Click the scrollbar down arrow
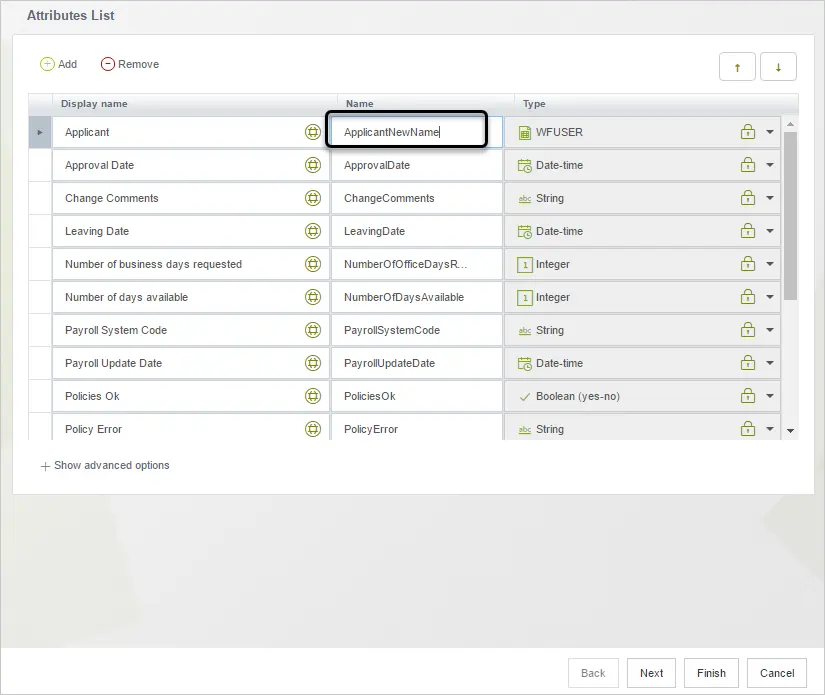Image resolution: width=825 pixels, height=695 pixels. coord(790,431)
